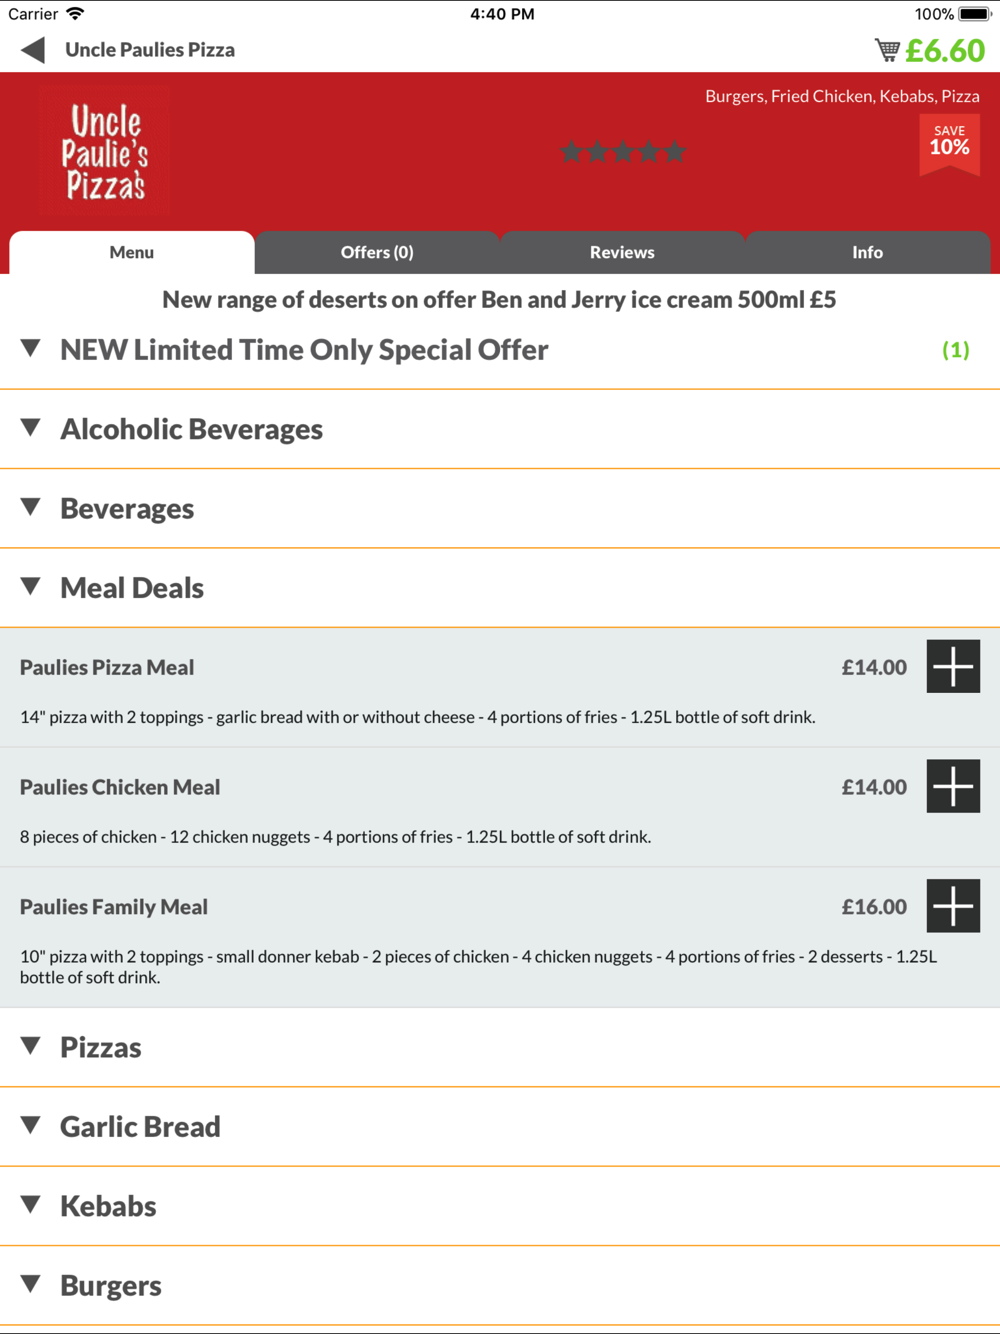Tap the Uncle Paulie's Pizza logo
The height and width of the screenshot is (1334, 1000).
[105, 152]
